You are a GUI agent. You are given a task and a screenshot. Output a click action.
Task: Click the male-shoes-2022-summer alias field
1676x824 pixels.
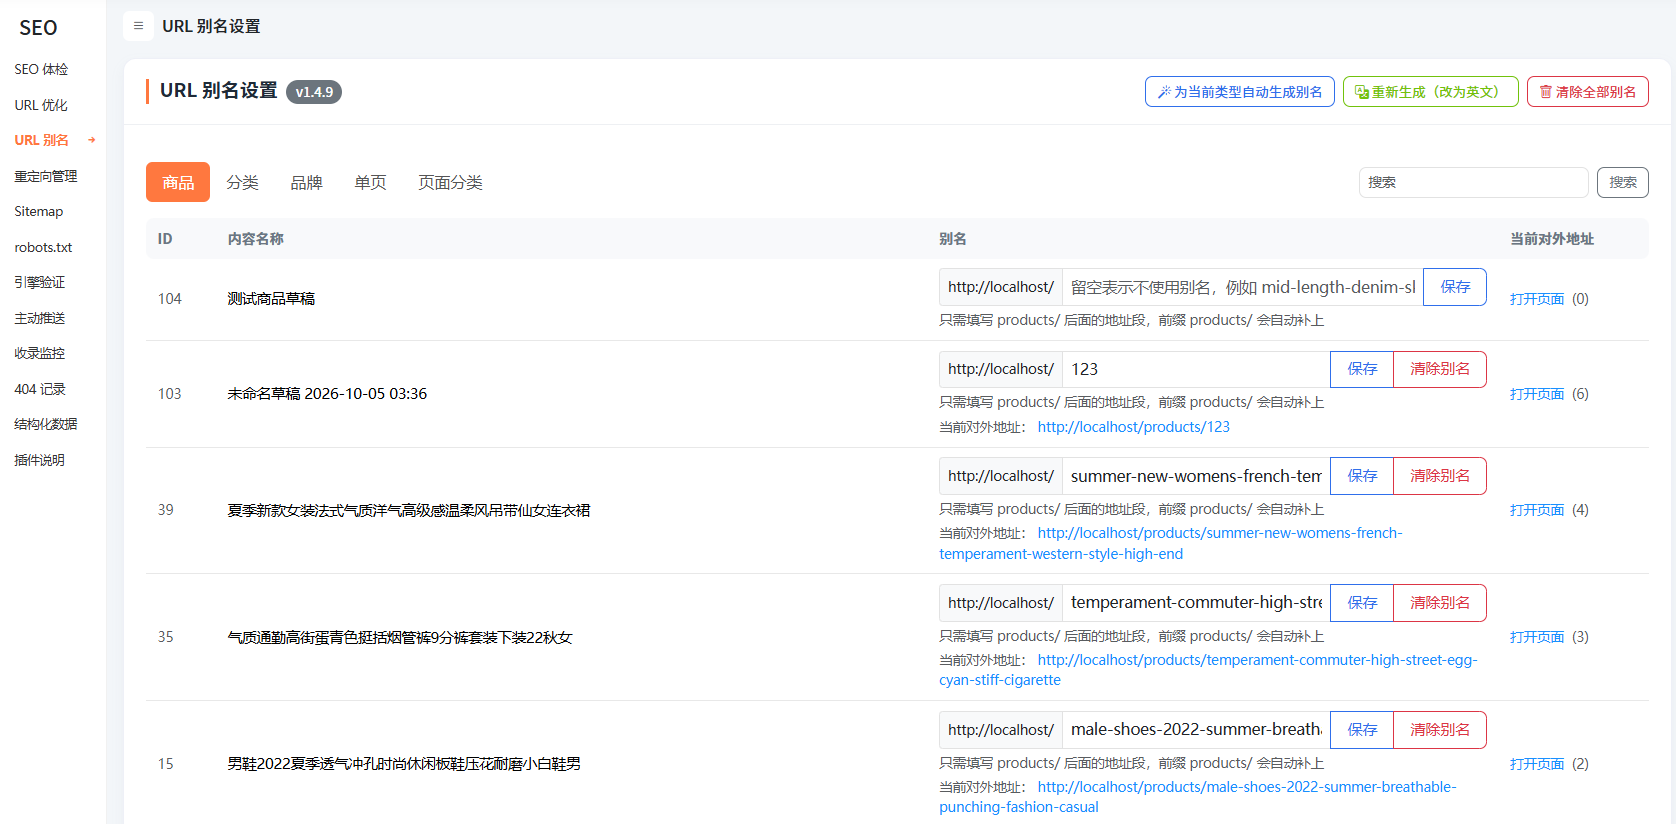1196,730
